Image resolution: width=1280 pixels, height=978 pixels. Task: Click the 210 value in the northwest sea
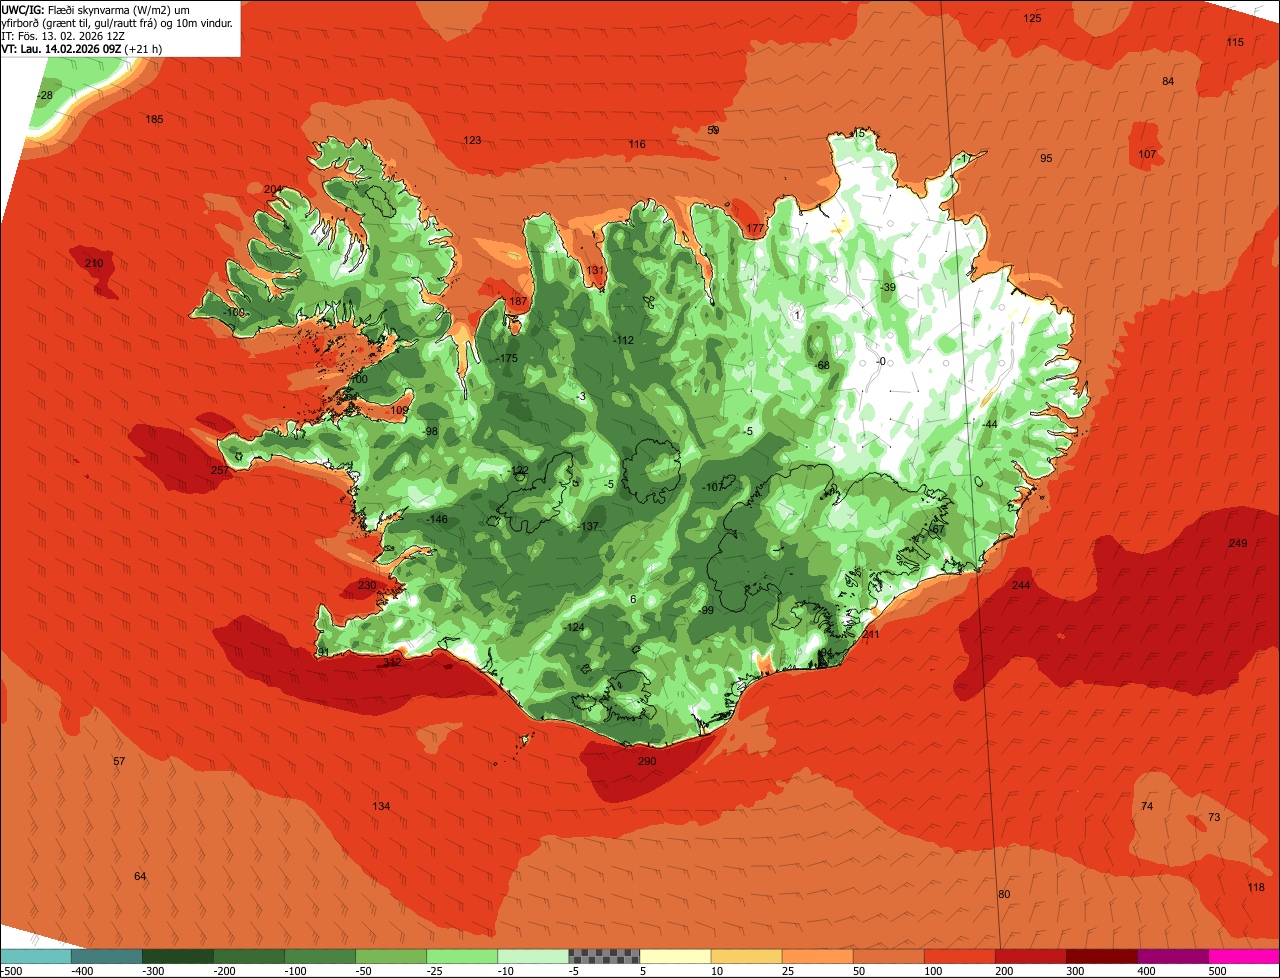pyautogui.click(x=94, y=263)
